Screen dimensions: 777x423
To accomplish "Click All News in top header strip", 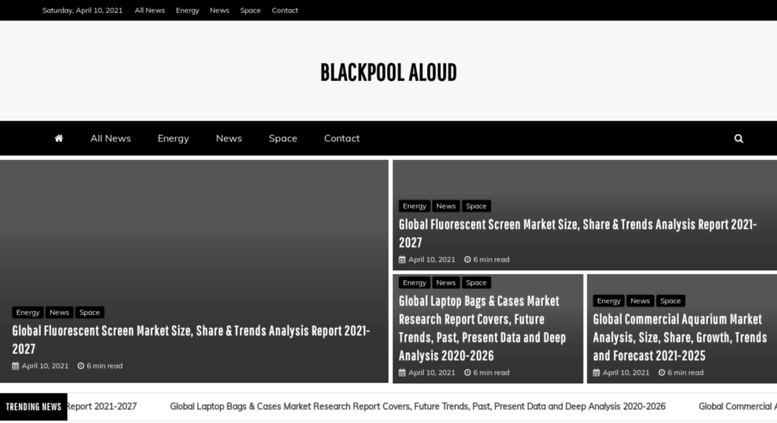I will (x=150, y=10).
